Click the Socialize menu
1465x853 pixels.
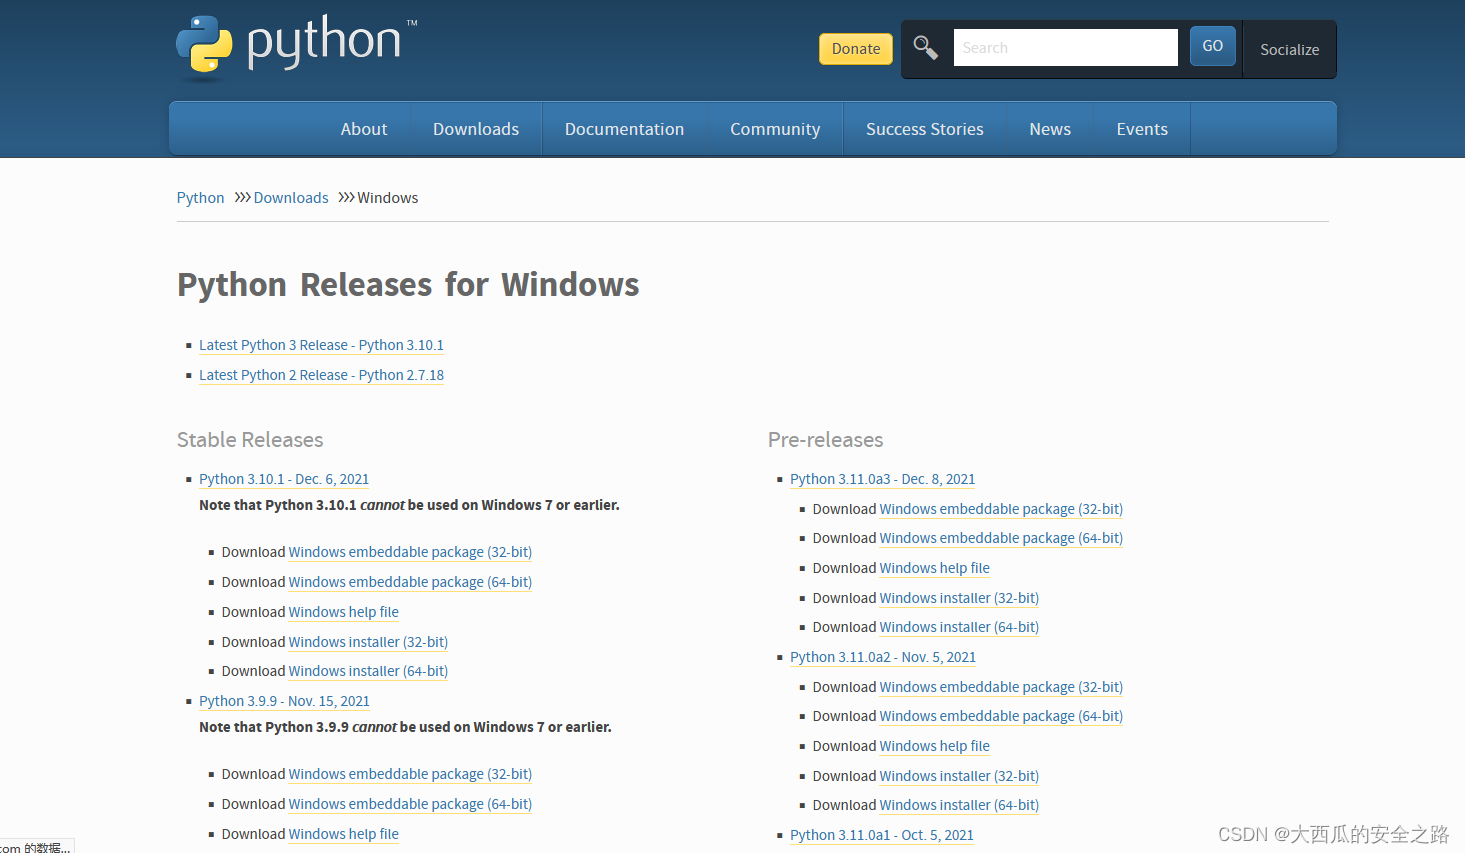(1288, 49)
